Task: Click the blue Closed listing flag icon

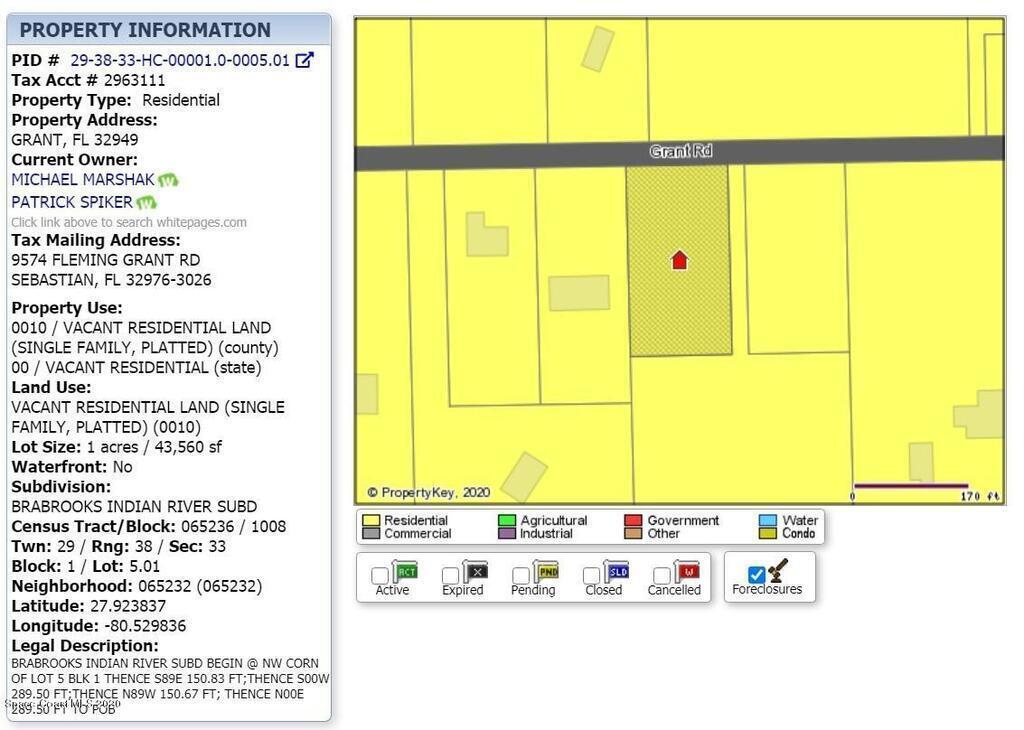Action: 618,572
